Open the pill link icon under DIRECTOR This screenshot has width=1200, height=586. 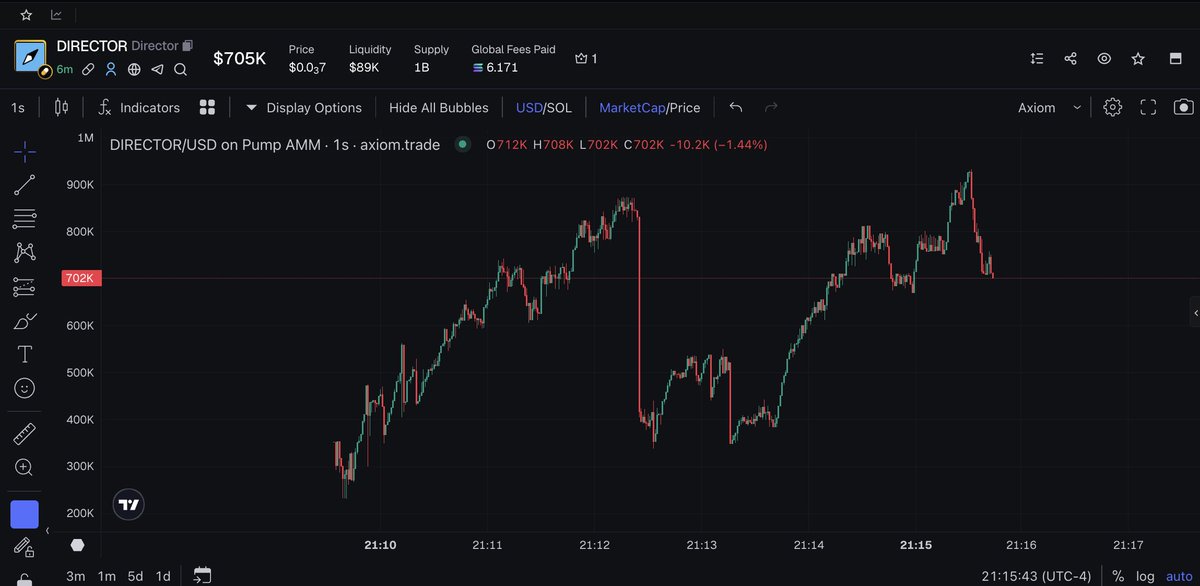click(x=89, y=70)
